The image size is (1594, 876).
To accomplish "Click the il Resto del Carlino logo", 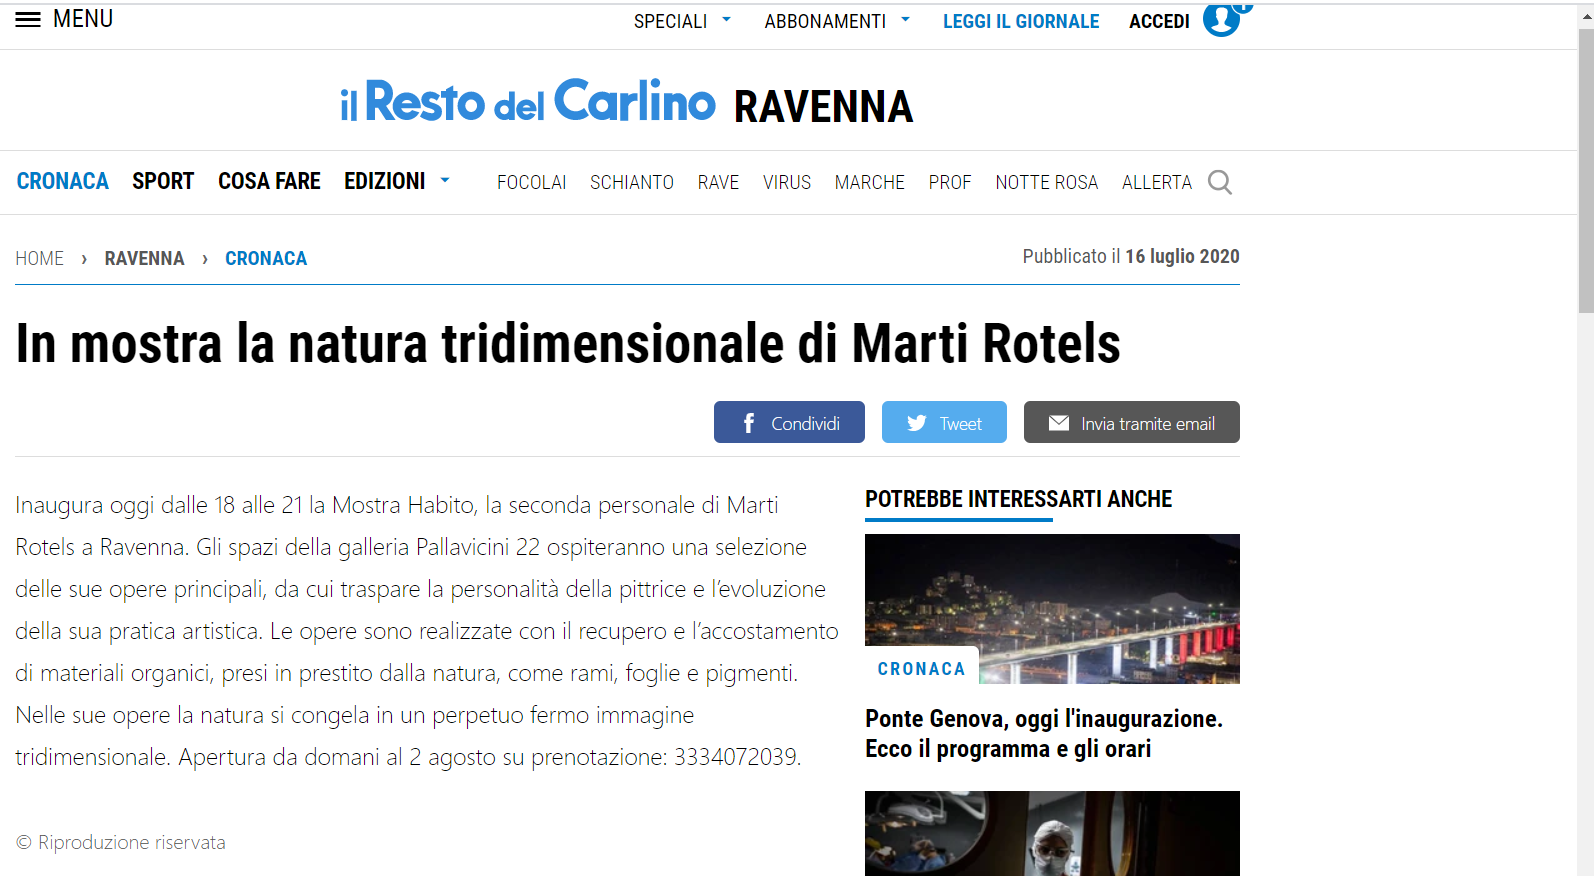I will point(528,101).
